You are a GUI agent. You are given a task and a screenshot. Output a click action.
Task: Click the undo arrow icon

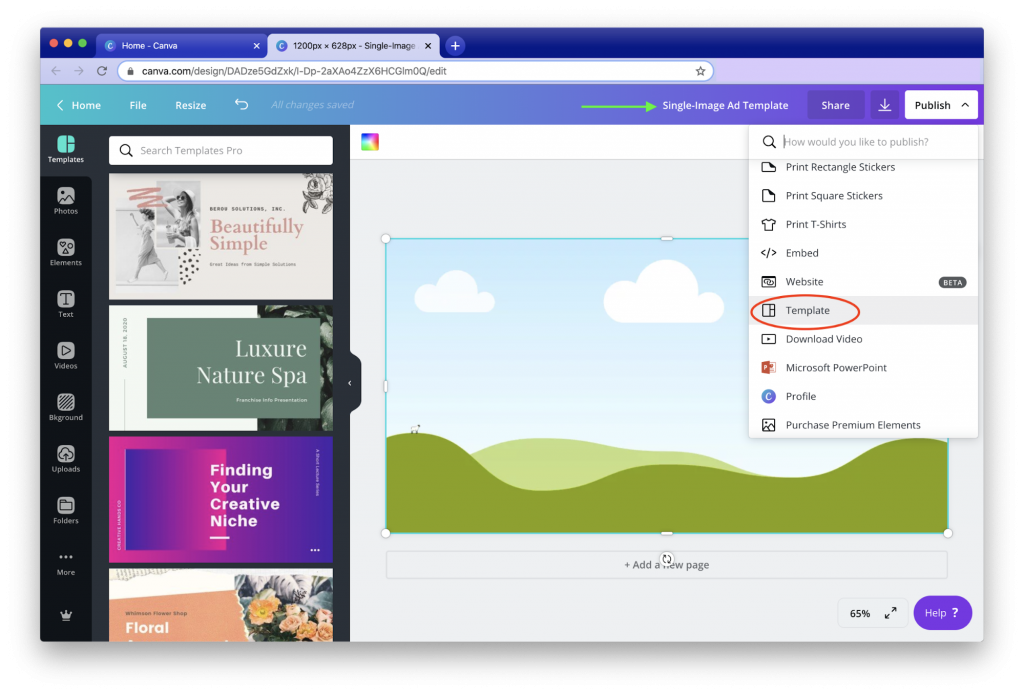(x=241, y=105)
